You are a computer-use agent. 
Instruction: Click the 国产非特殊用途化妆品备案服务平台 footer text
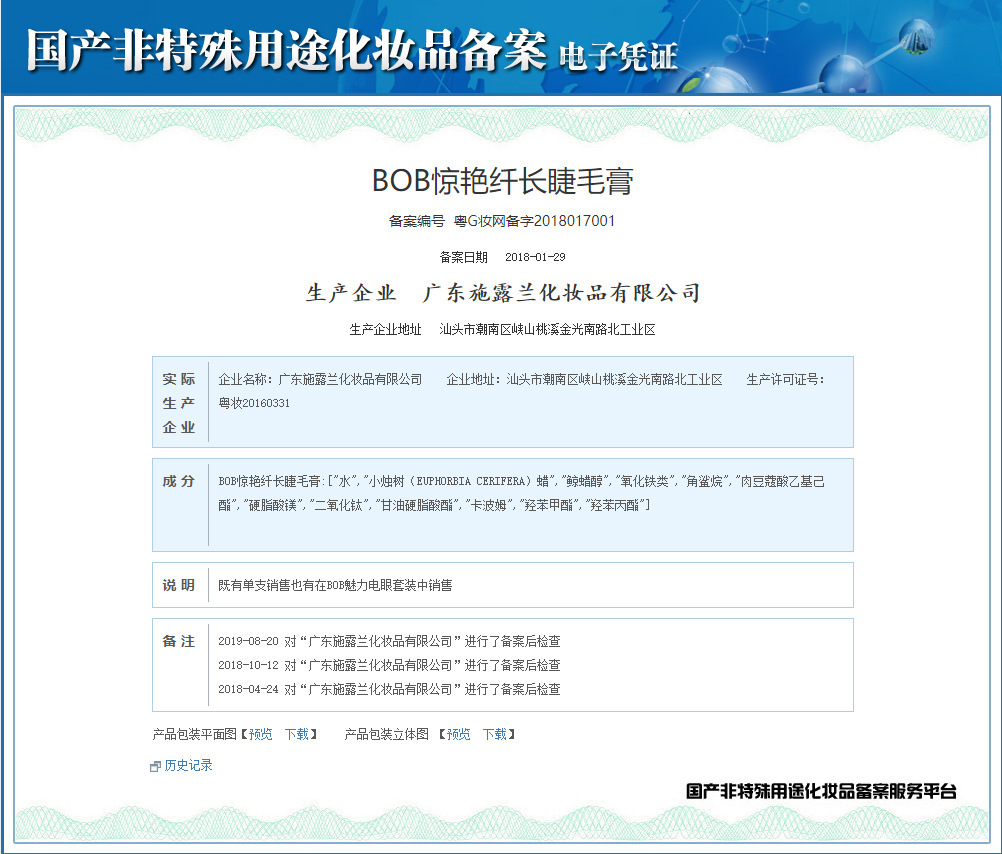point(821,791)
